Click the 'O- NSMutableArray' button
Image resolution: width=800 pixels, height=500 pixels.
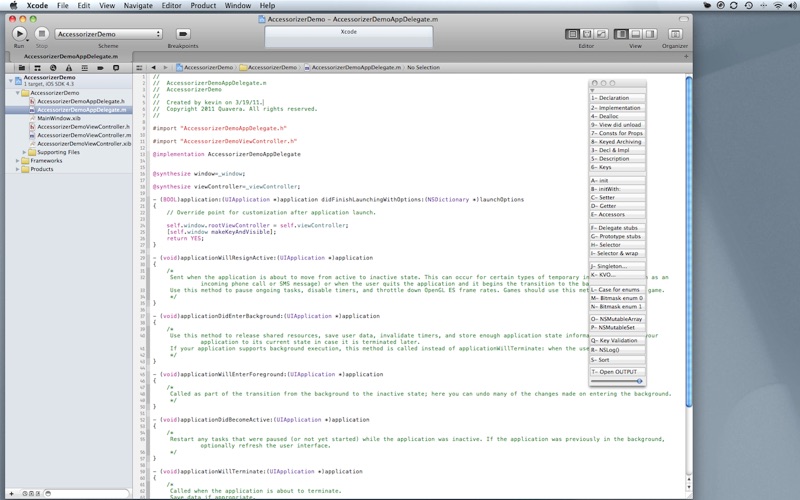coord(617,319)
